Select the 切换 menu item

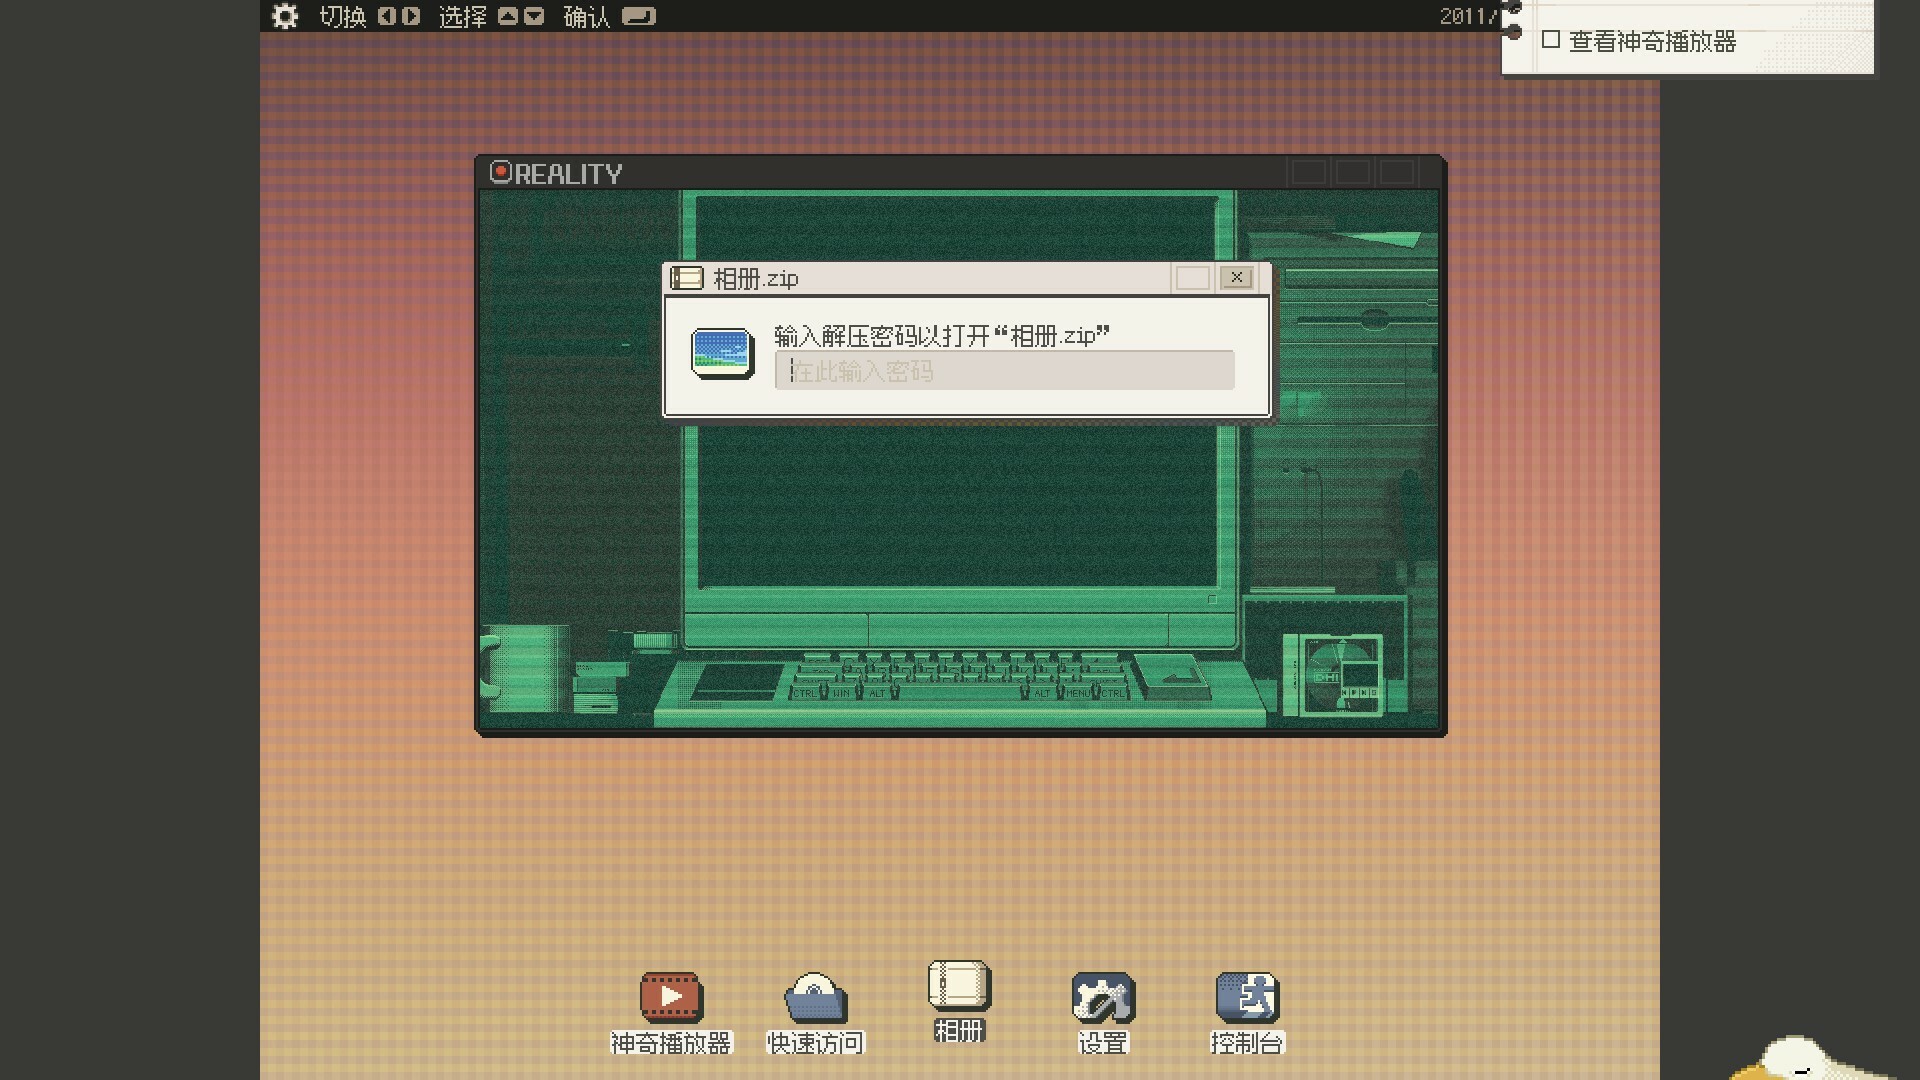pyautogui.click(x=342, y=16)
